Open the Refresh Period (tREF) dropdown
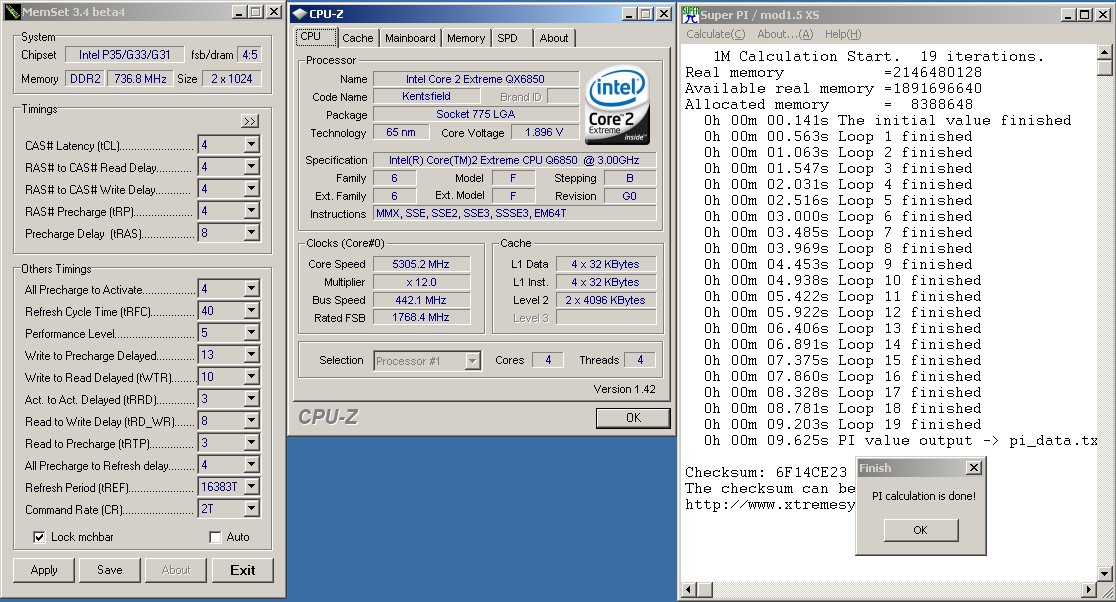Image resolution: width=1116 pixels, height=602 pixels. coord(251,487)
